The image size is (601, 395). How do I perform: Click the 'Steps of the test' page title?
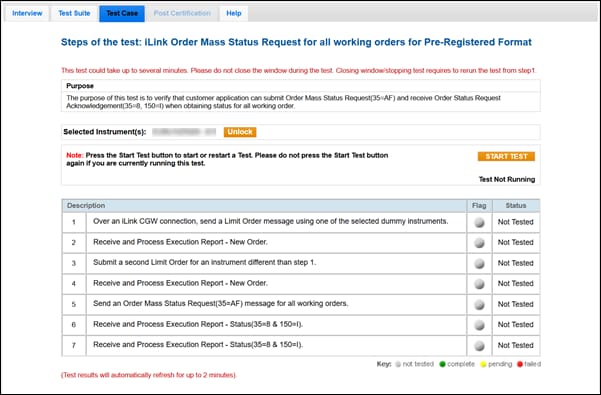pyautogui.click(x=296, y=42)
